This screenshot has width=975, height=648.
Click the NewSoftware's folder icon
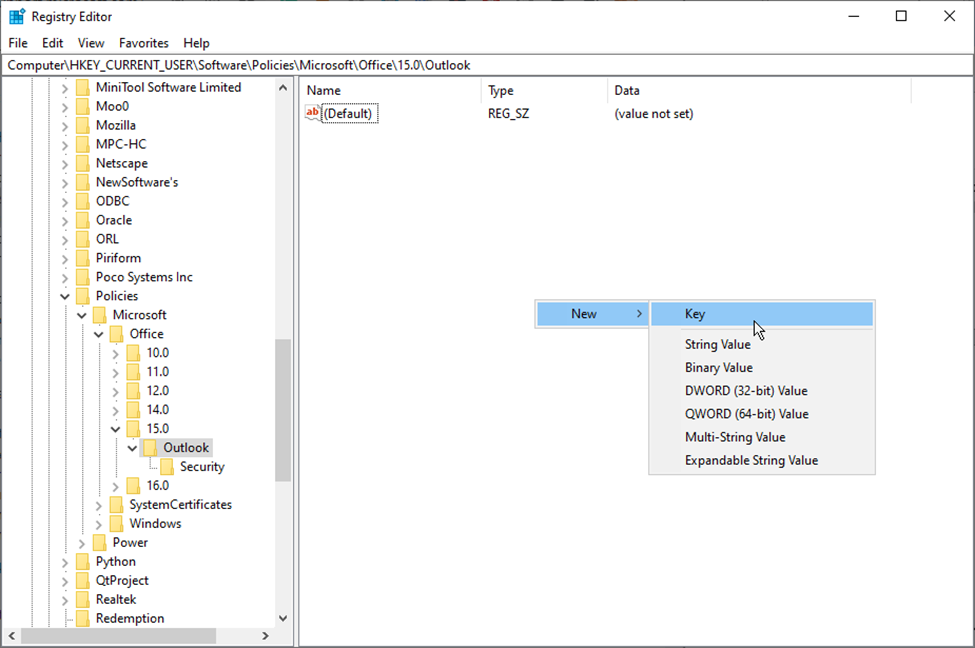click(83, 182)
